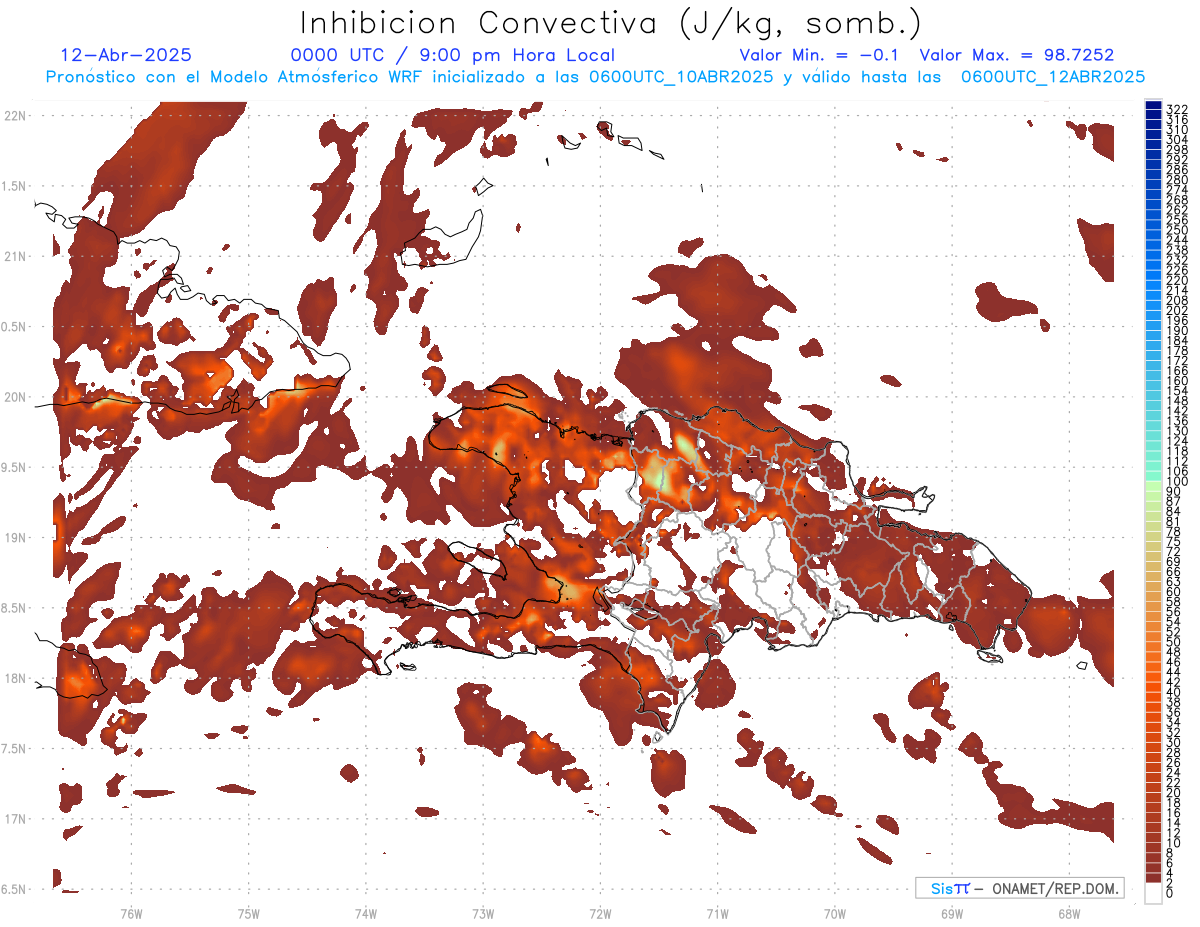This screenshot has width=1200, height=927.
Task: Click the '22N' latitude label
Action: tap(15, 116)
